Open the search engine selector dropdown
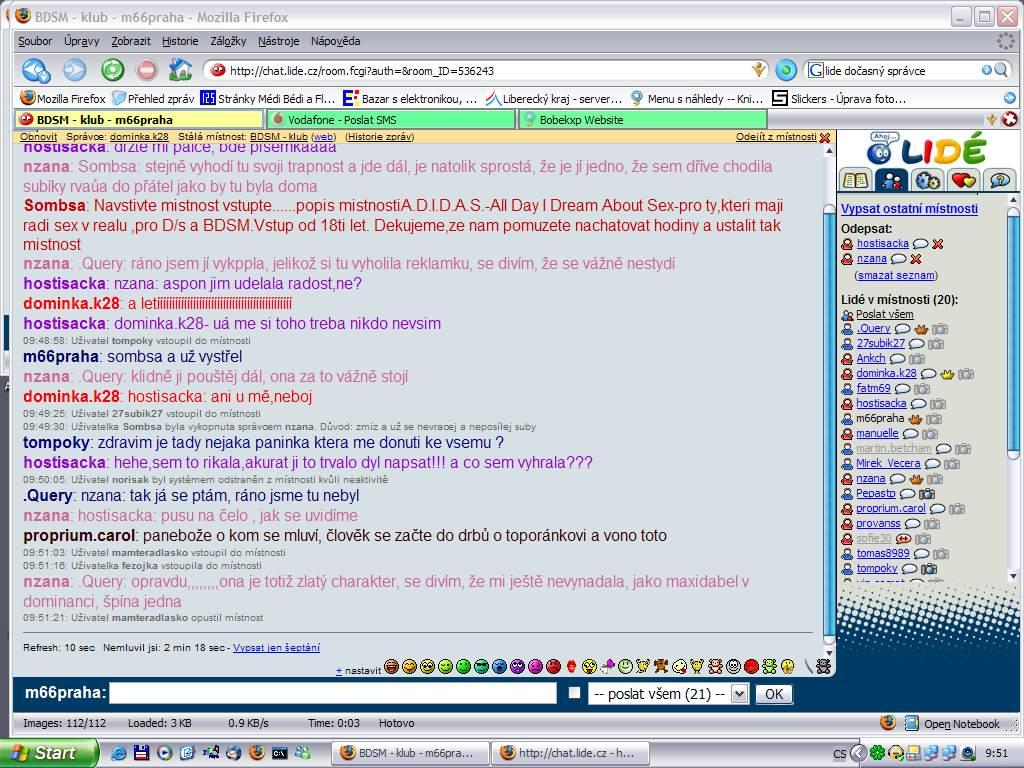 [x=816, y=70]
